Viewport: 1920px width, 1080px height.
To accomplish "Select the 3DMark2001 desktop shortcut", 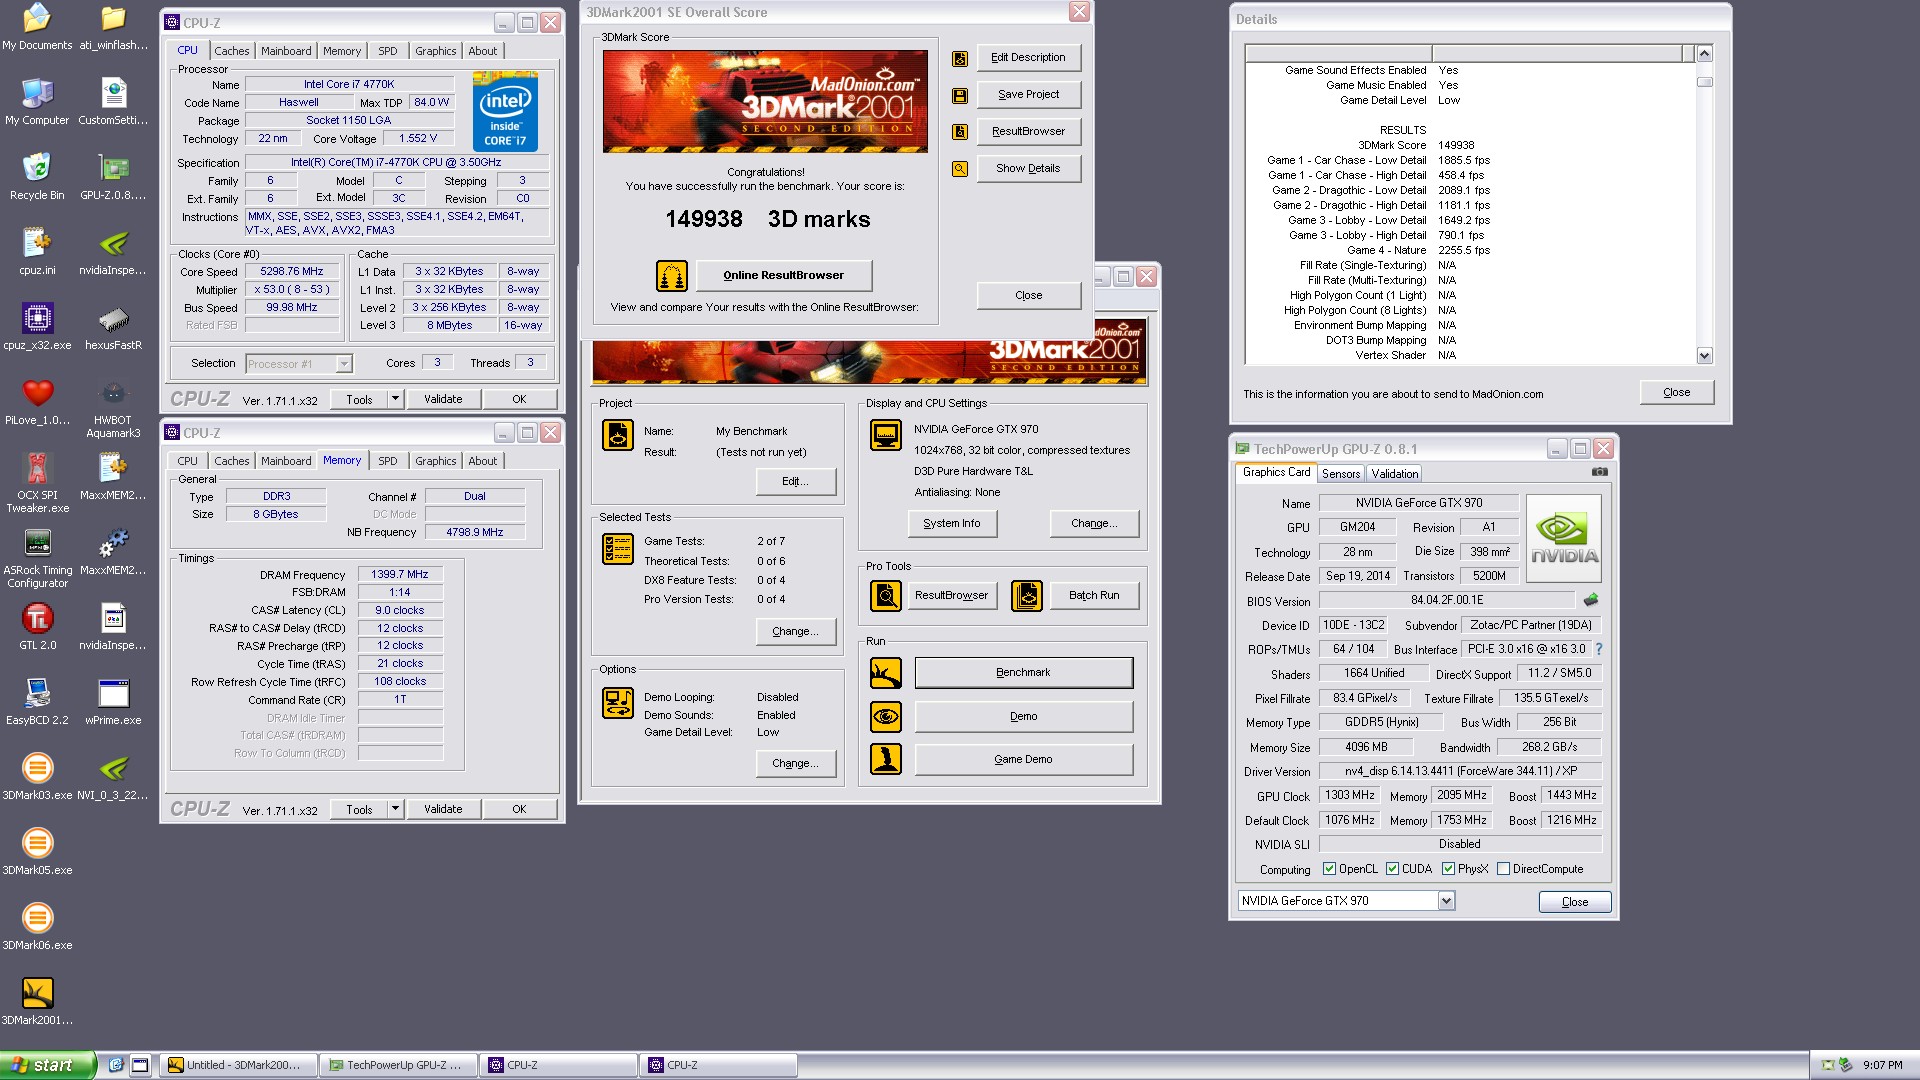I will [37, 1001].
